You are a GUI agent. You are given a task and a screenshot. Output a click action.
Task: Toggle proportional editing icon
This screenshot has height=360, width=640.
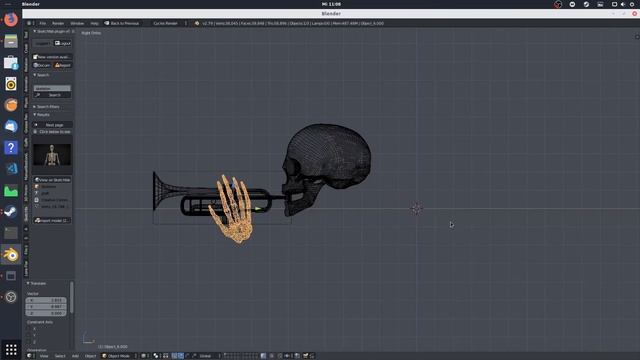point(271,356)
